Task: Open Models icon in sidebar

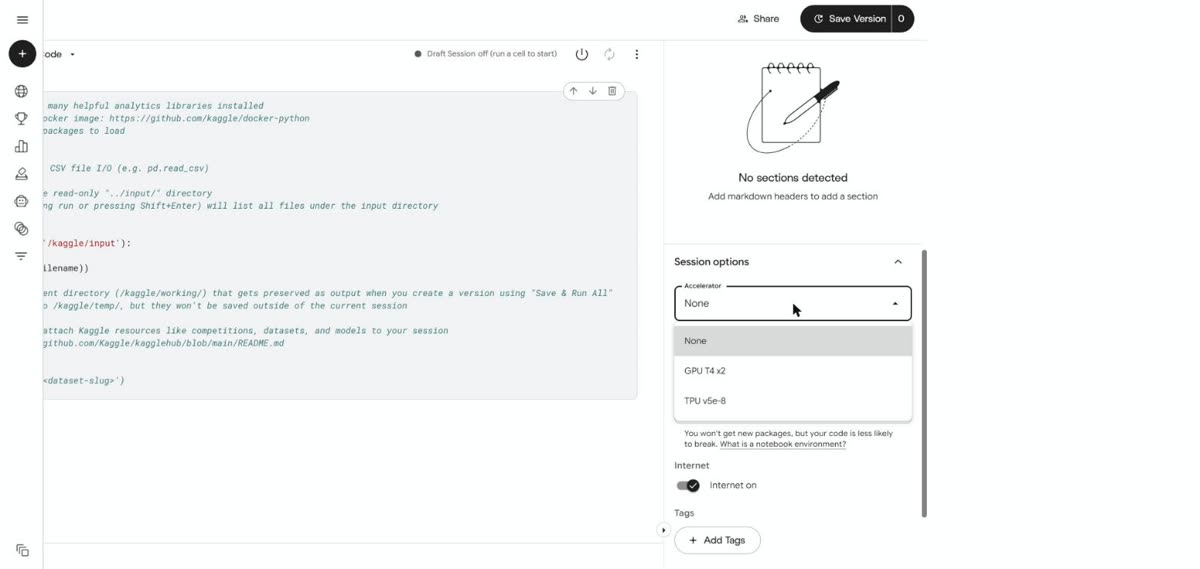Action: click(x=21, y=174)
